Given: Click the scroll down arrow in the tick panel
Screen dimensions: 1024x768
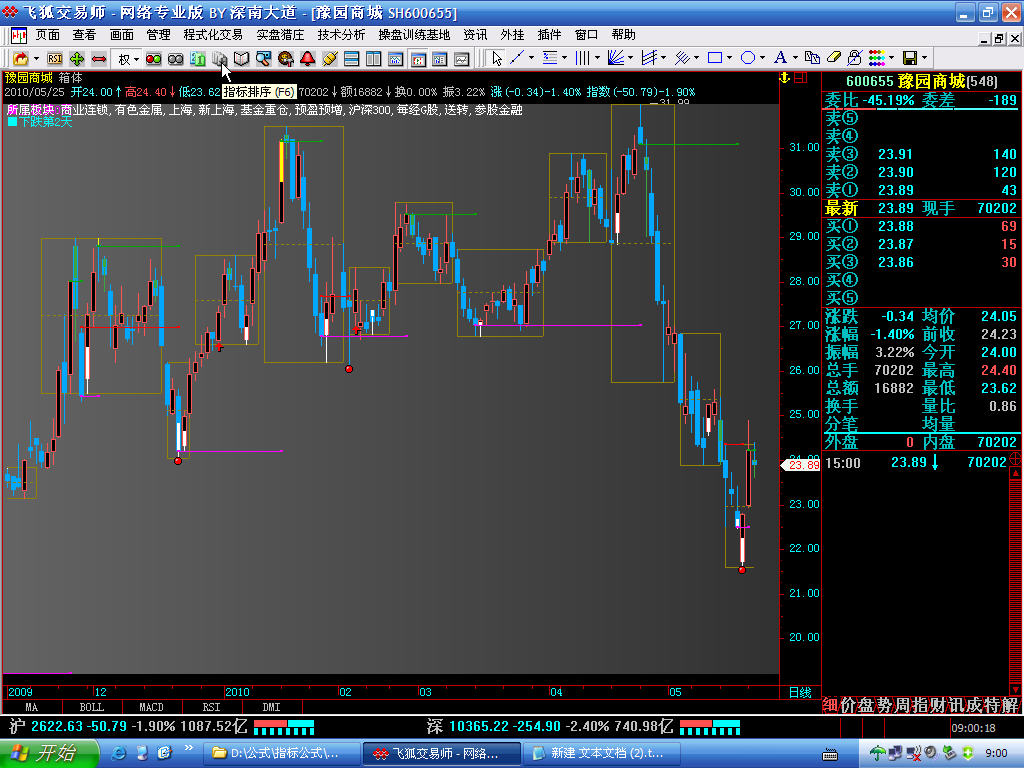Looking at the screenshot, I should click(1016, 690).
